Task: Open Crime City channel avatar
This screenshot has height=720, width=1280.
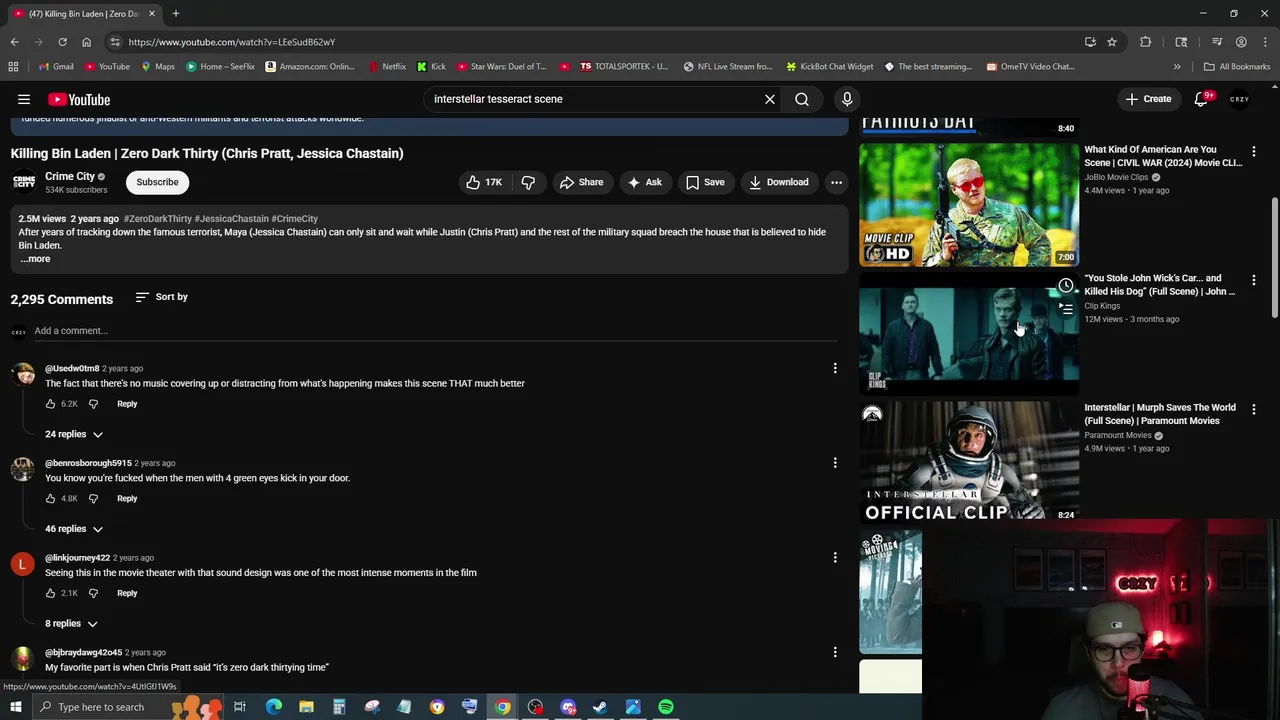Action: coord(24,182)
